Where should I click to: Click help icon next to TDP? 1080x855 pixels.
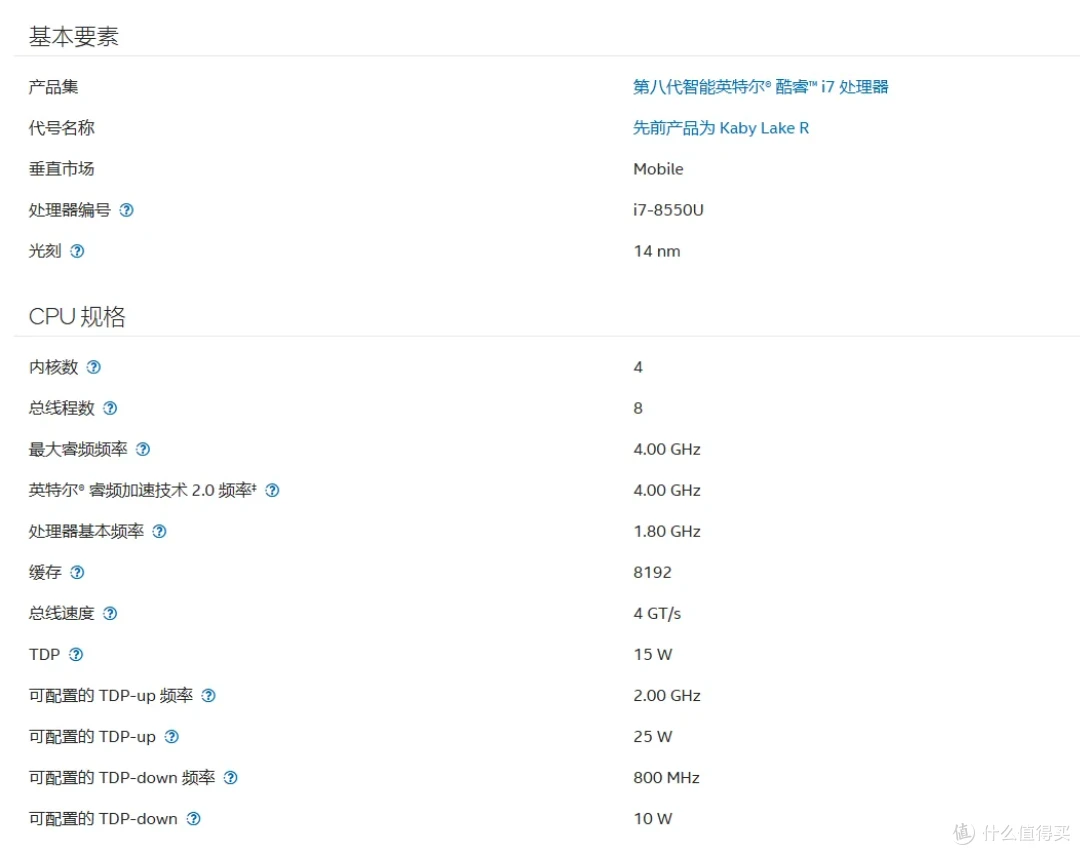(x=76, y=655)
